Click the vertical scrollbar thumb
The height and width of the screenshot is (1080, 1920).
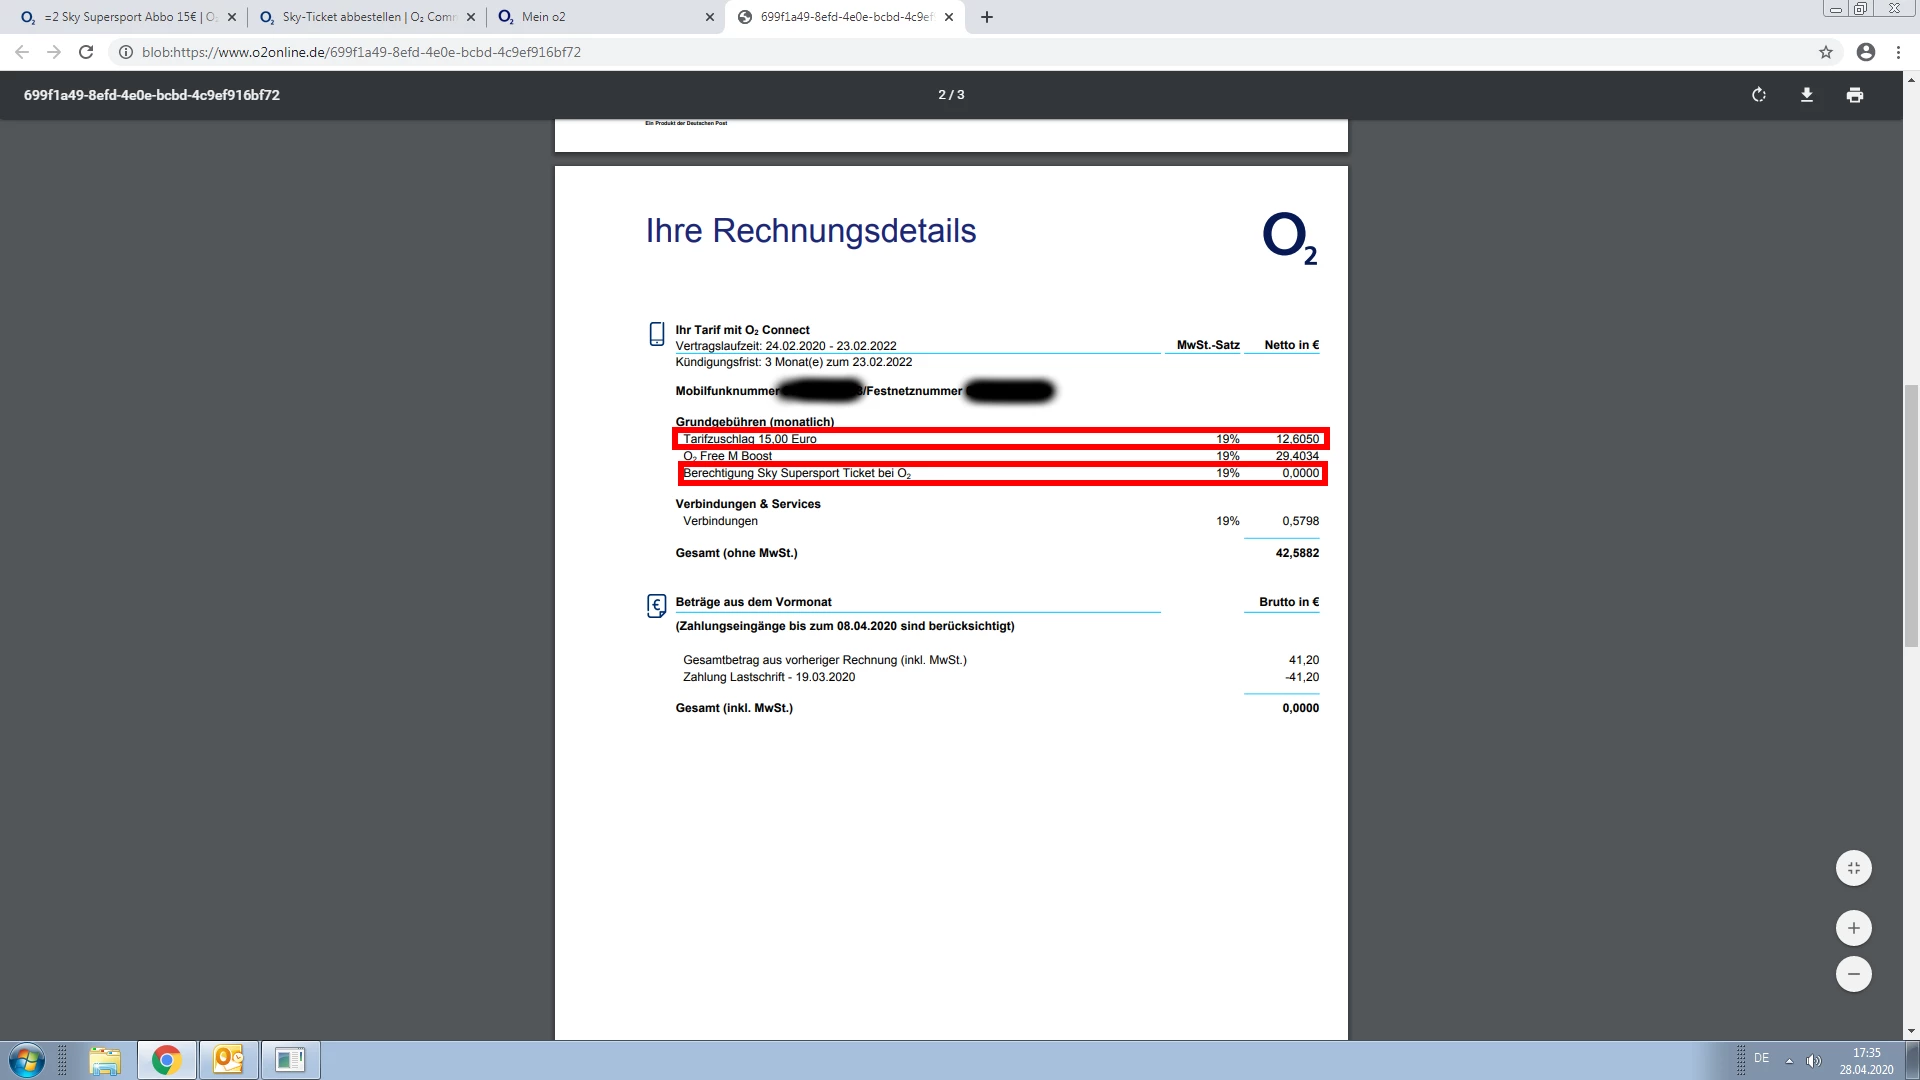1911,515
